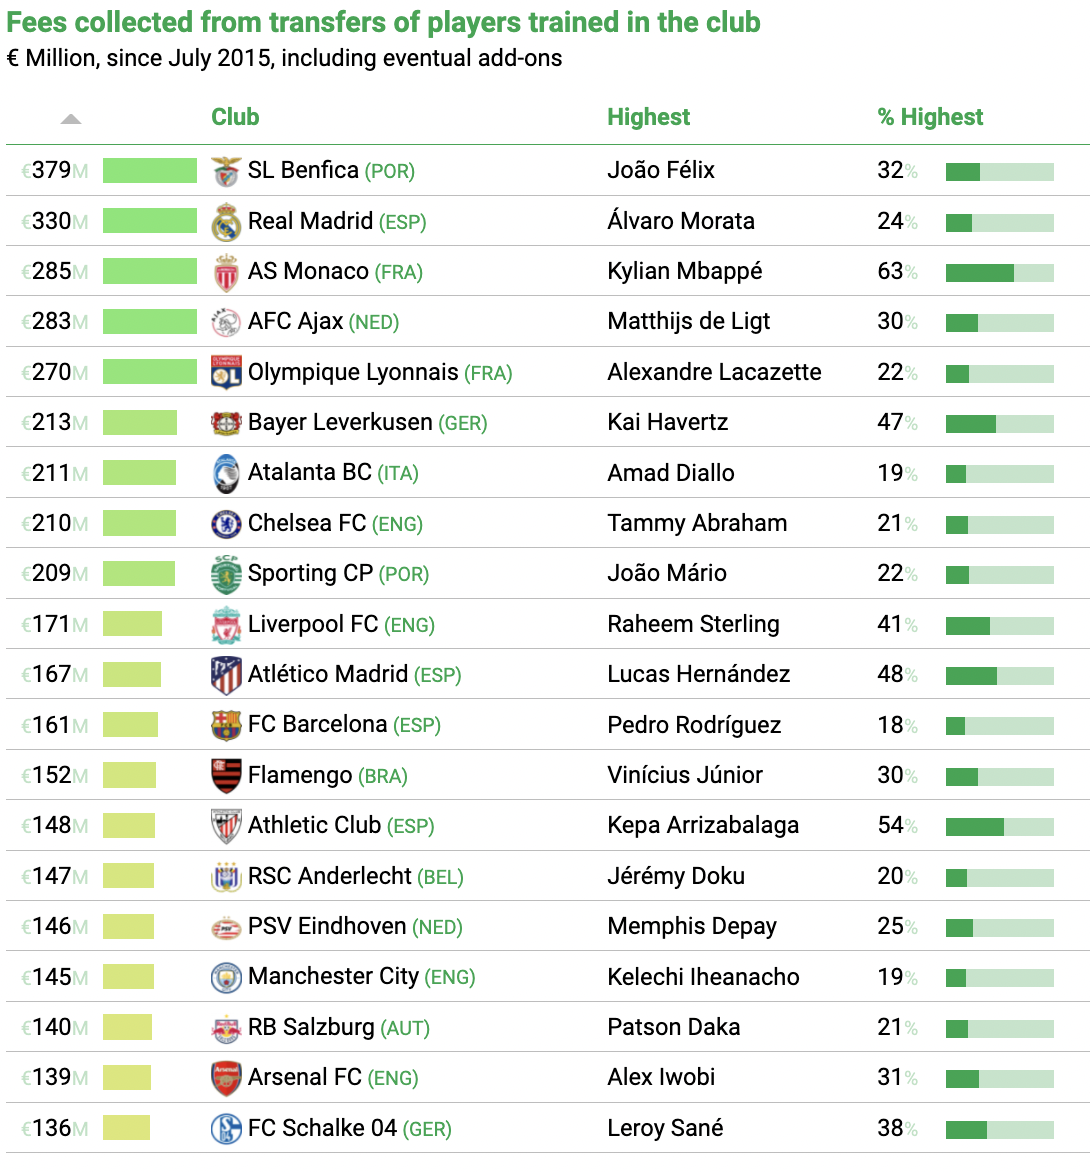This screenshot has width=1090, height=1172.
Task: Click the SL Benfica club crest
Action: tap(226, 171)
